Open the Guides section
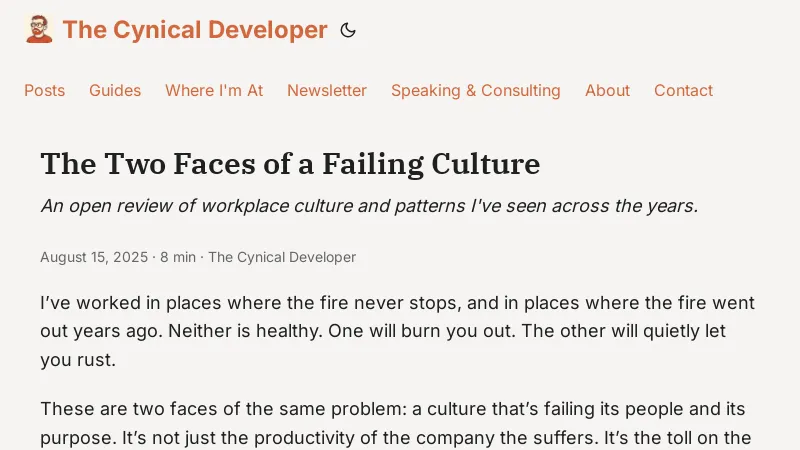This screenshot has height=450, width=800. [115, 90]
